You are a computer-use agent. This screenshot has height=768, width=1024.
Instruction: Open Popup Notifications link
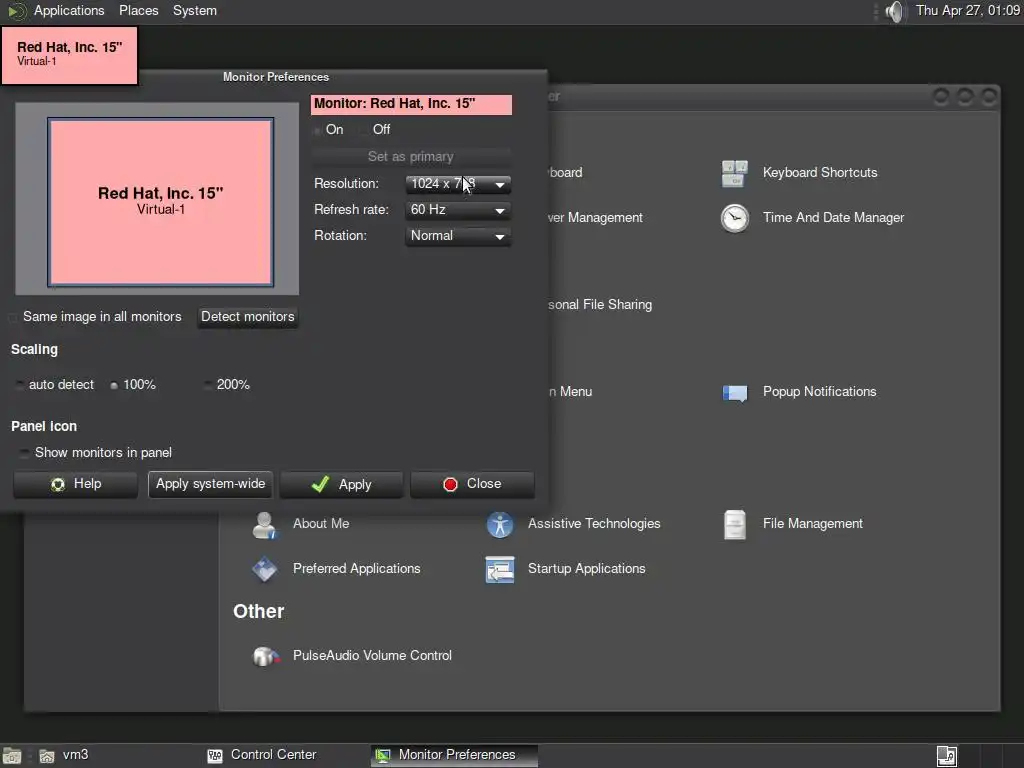point(820,392)
